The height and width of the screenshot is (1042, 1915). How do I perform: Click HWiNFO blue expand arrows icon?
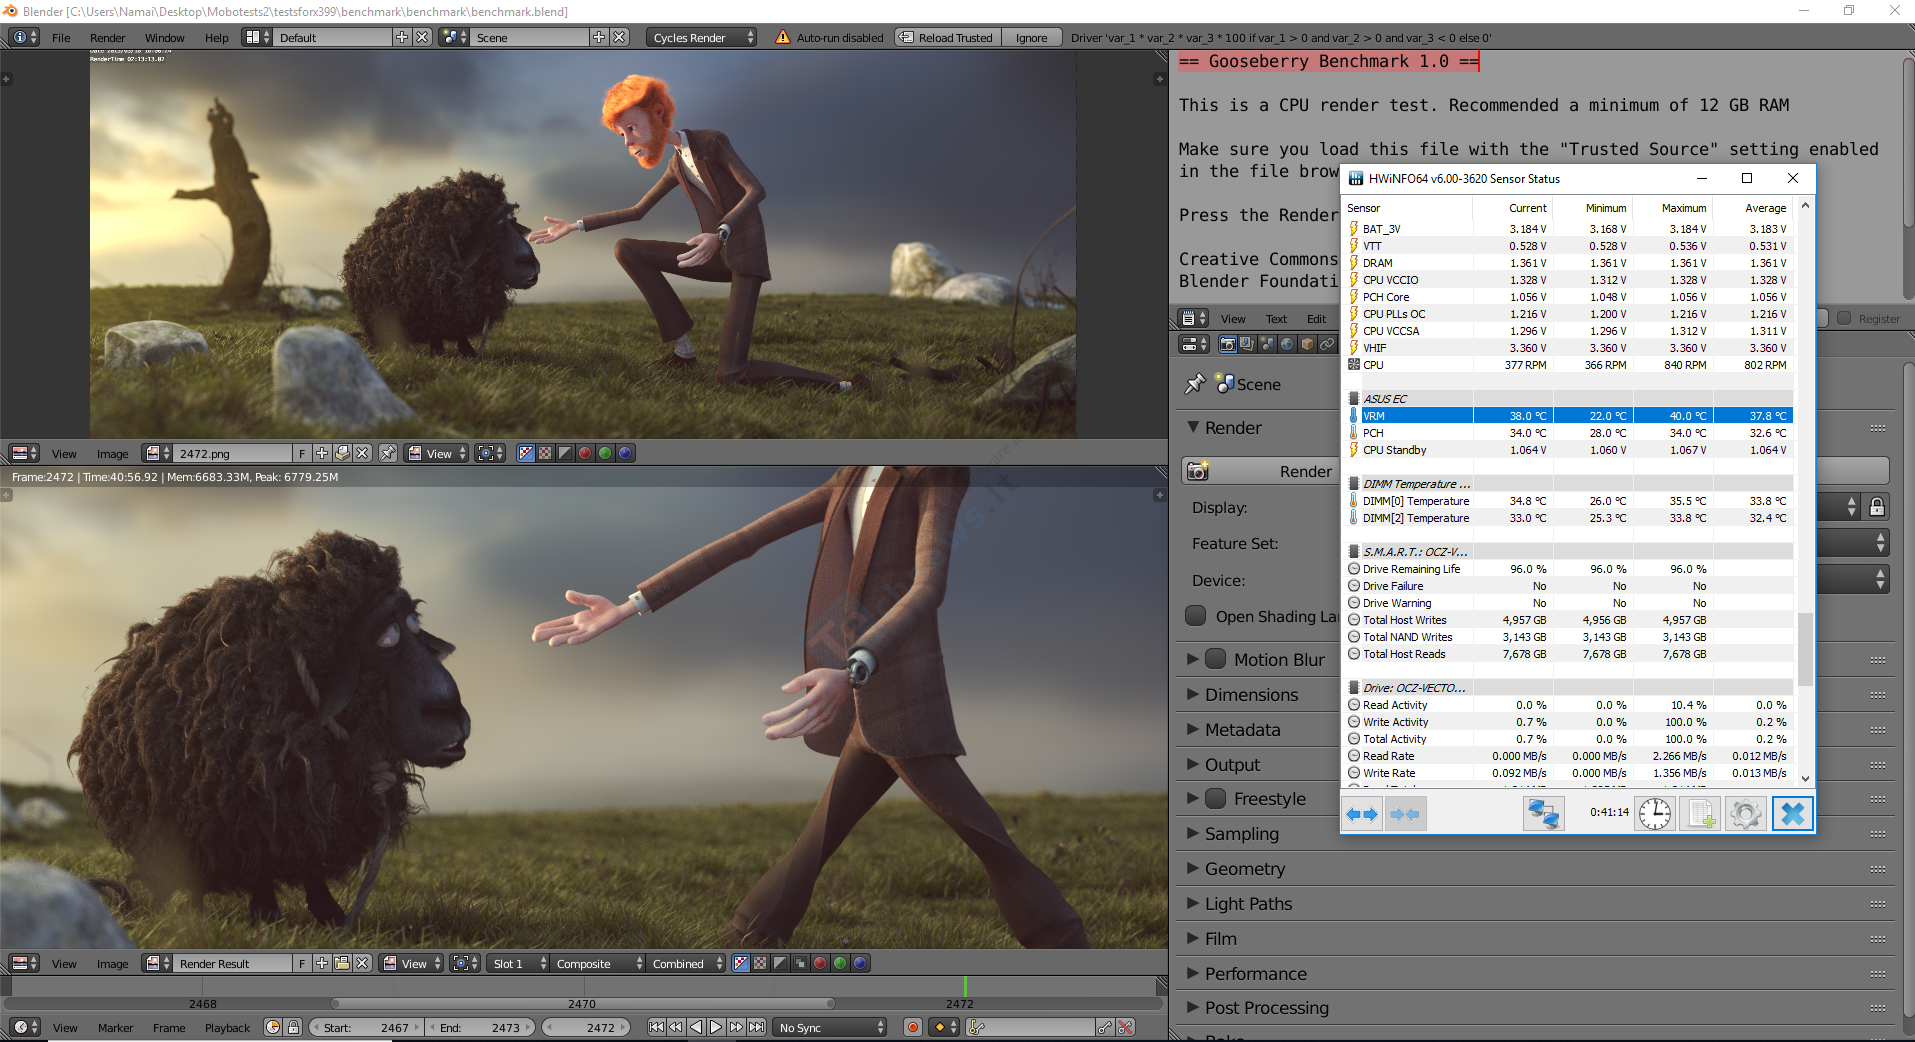pyautogui.click(x=1361, y=813)
